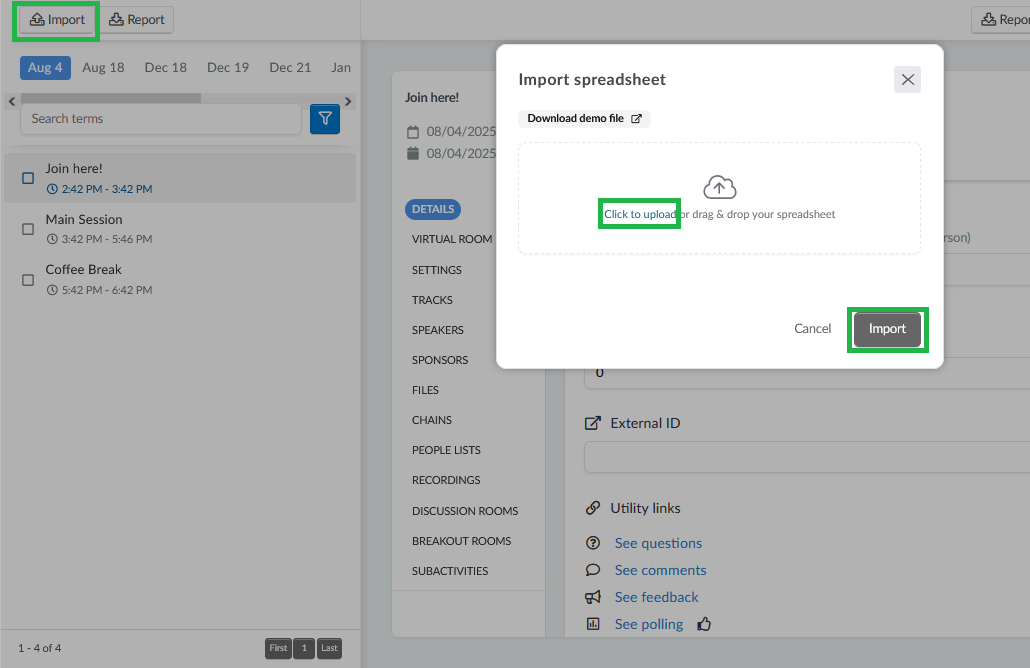Open the VIRTUAL ROOM section

pyautogui.click(x=452, y=239)
